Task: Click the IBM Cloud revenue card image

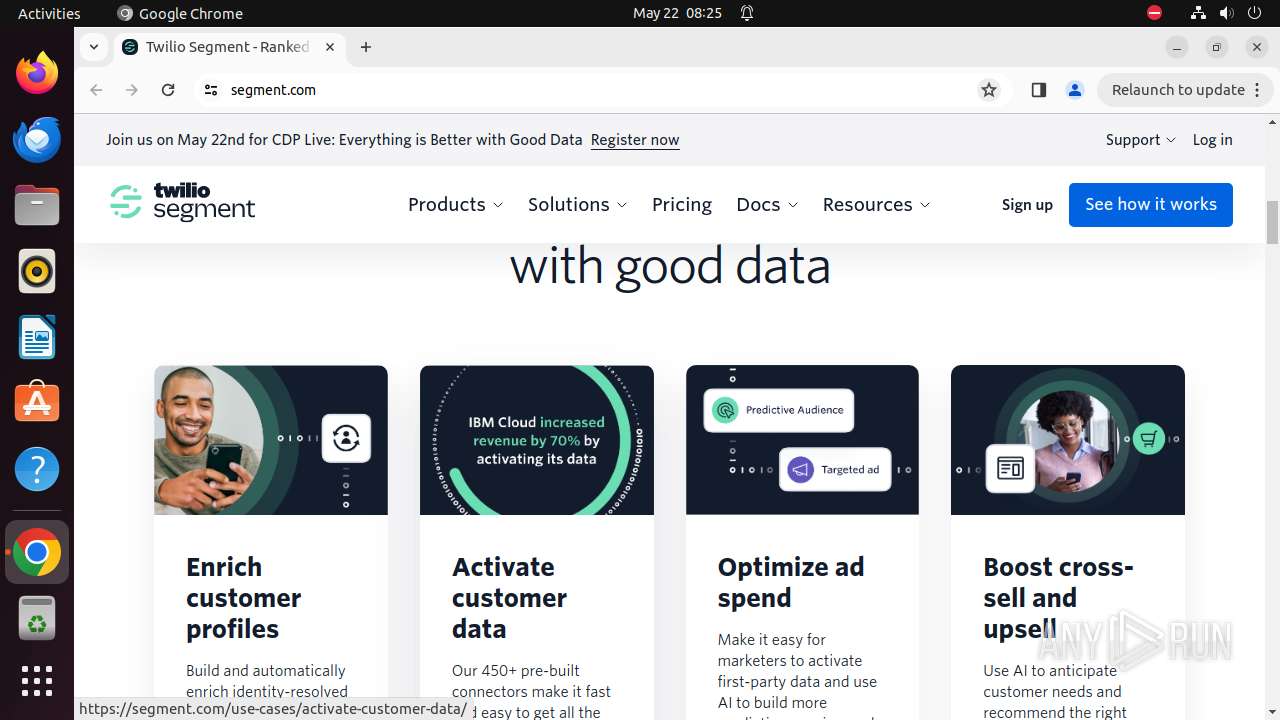Action: click(537, 440)
